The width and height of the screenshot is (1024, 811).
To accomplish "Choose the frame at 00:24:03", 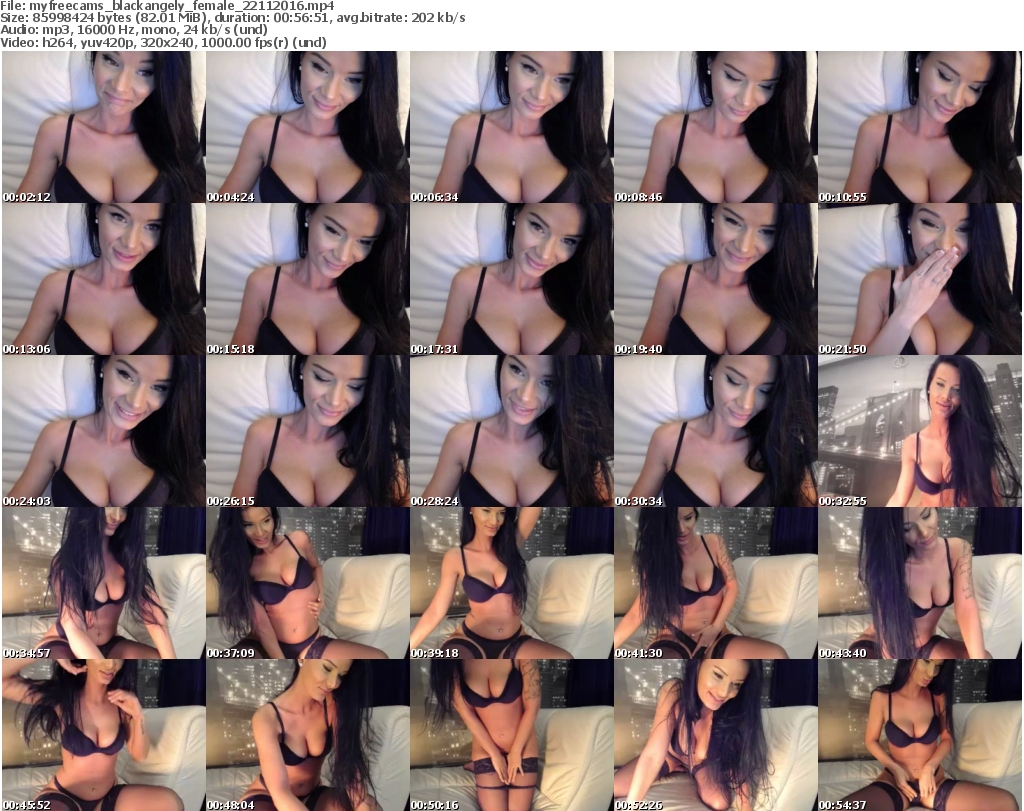I will click(104, 431).
